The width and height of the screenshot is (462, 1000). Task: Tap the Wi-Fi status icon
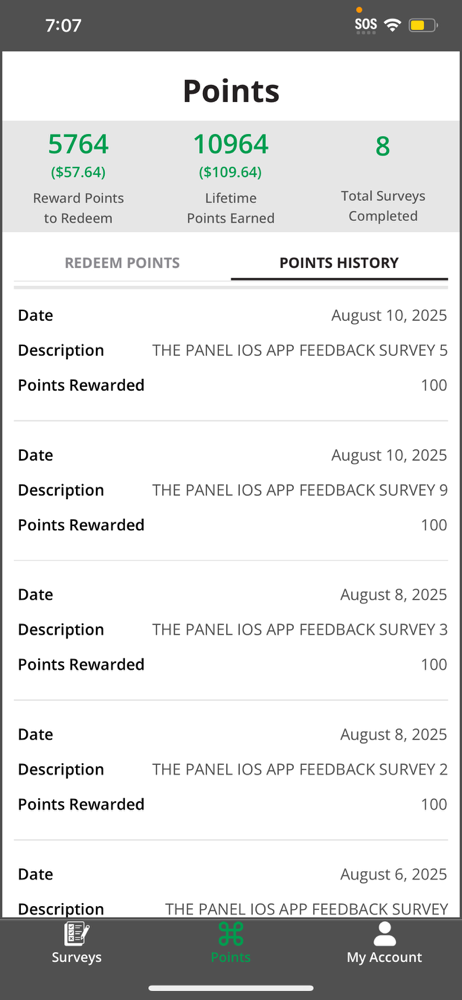pos(392,26)
